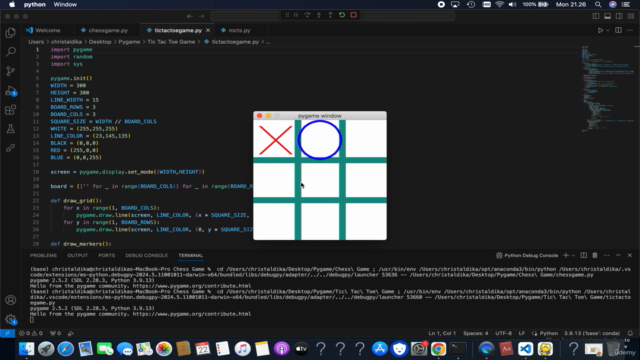Split the editor to the right

coord(618,30)
